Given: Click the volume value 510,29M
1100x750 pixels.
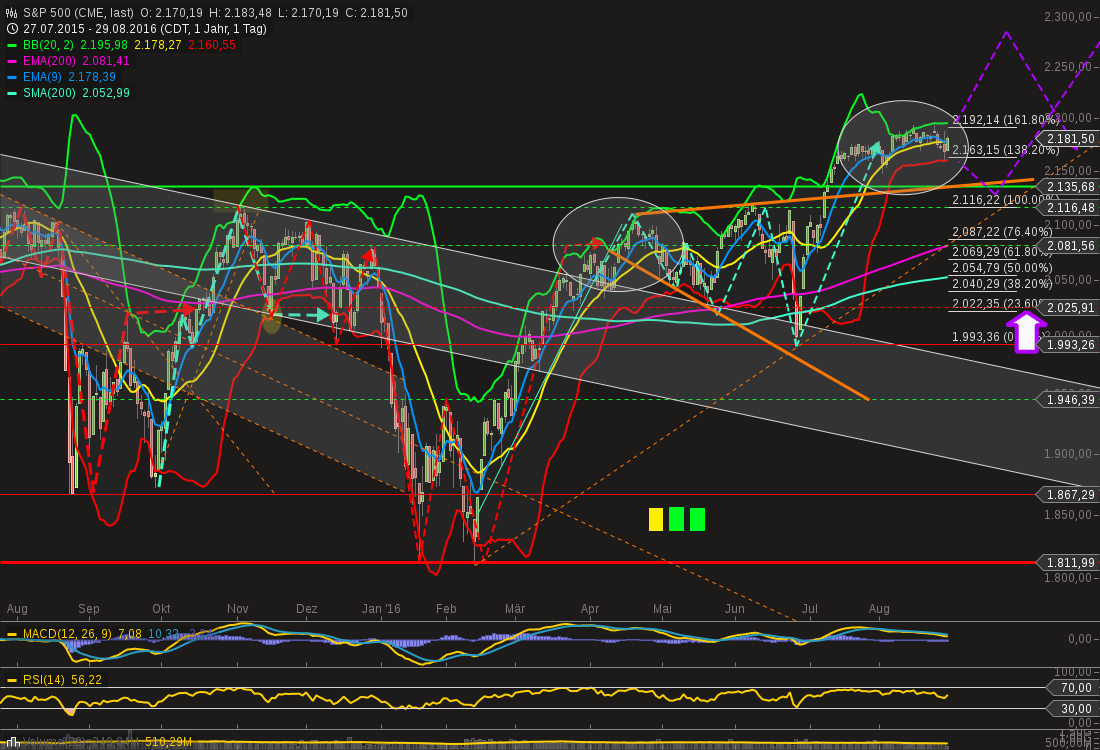Looking at the screenshot, I should [168, 742].
